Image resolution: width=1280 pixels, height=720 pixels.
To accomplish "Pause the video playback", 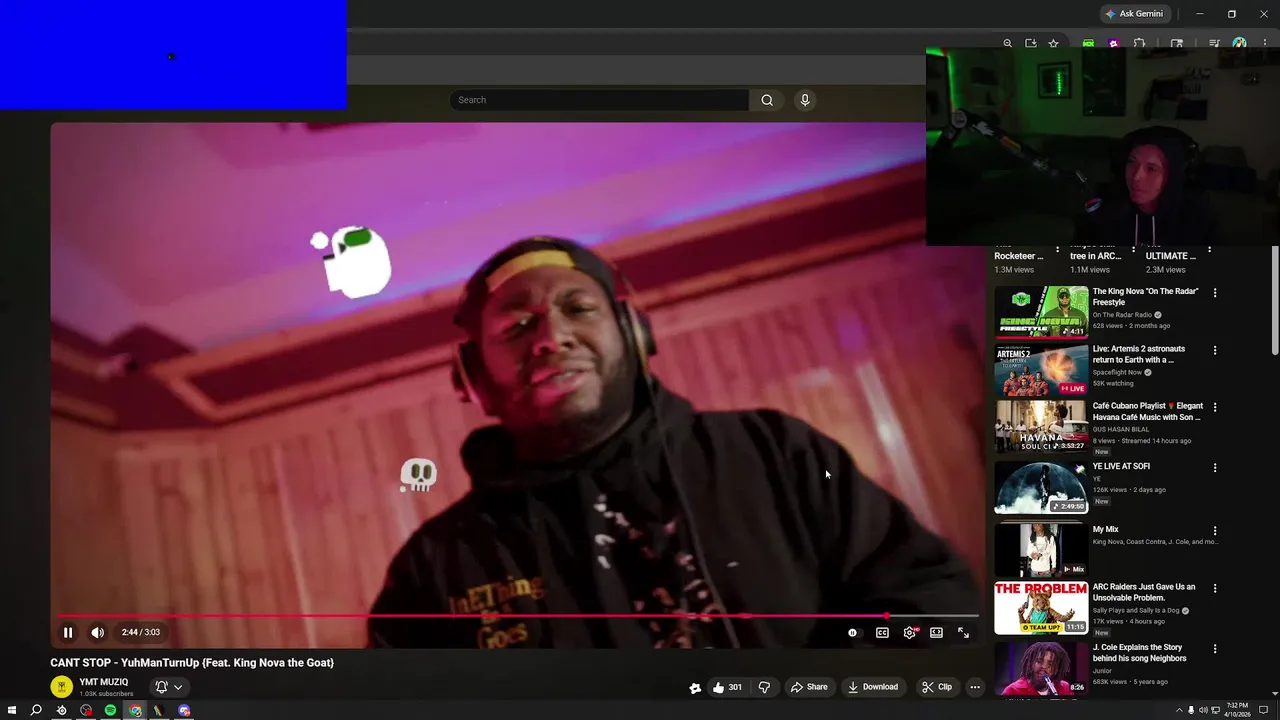I will coord(68,632).
